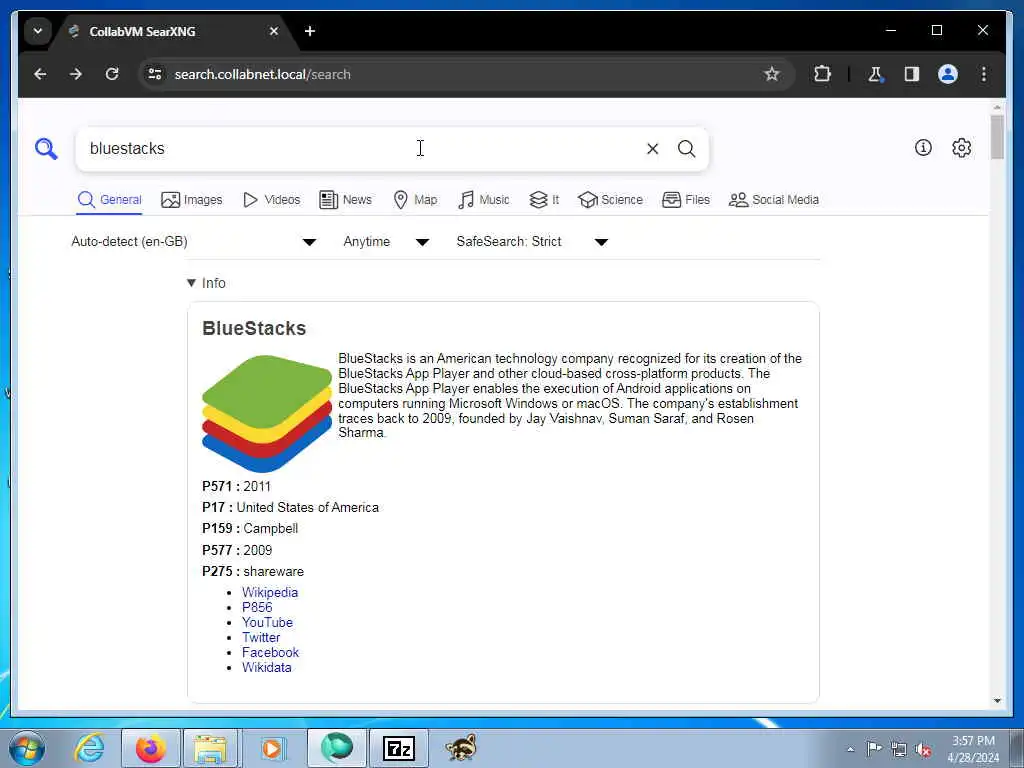The height and width of the screenshot is (768, 1024).
Task: Open the Wikipedia link
Action: click(x=270, y=592)
